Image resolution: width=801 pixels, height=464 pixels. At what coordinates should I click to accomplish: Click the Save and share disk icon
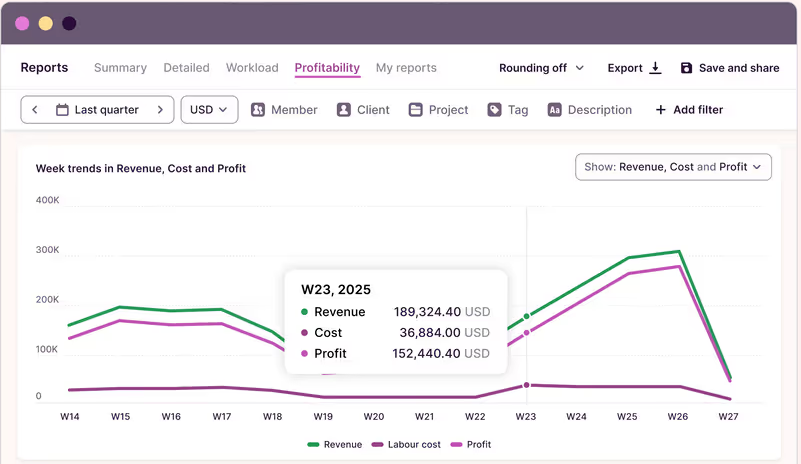tap(687, 68)
